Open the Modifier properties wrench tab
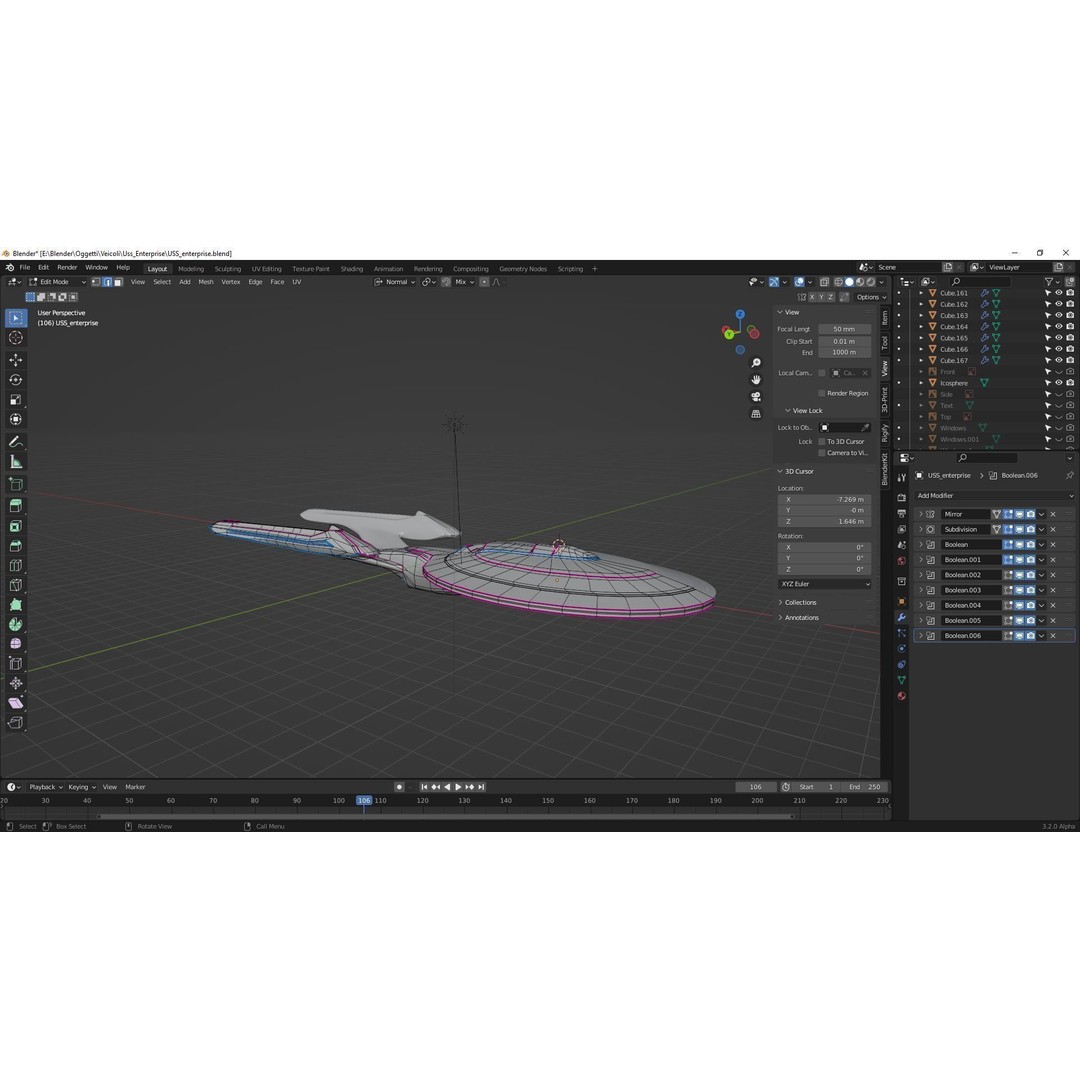1080x1080 pixels. click(x=902, y=617)
